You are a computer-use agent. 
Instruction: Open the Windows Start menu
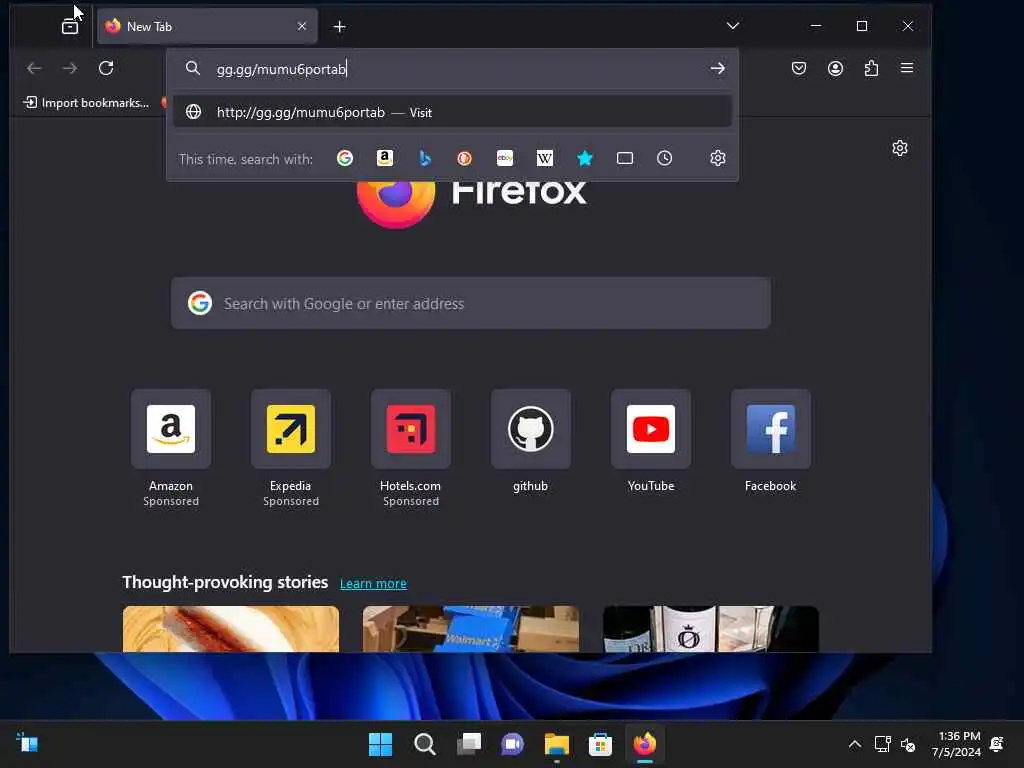[380, 744]
